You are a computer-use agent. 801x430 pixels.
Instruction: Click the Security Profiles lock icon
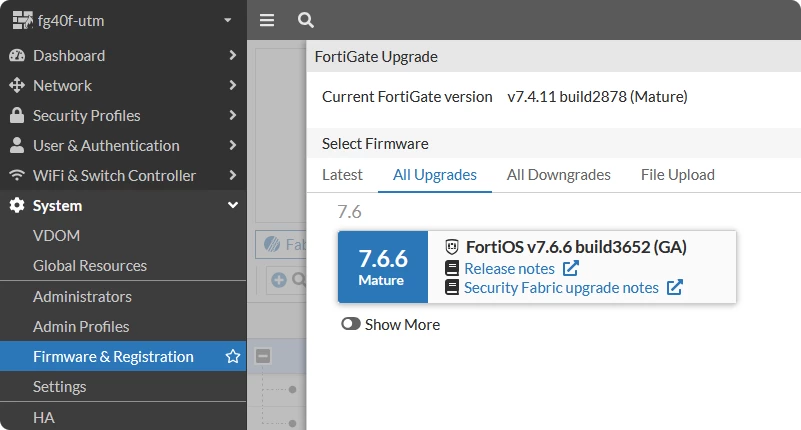click(17, 115)
